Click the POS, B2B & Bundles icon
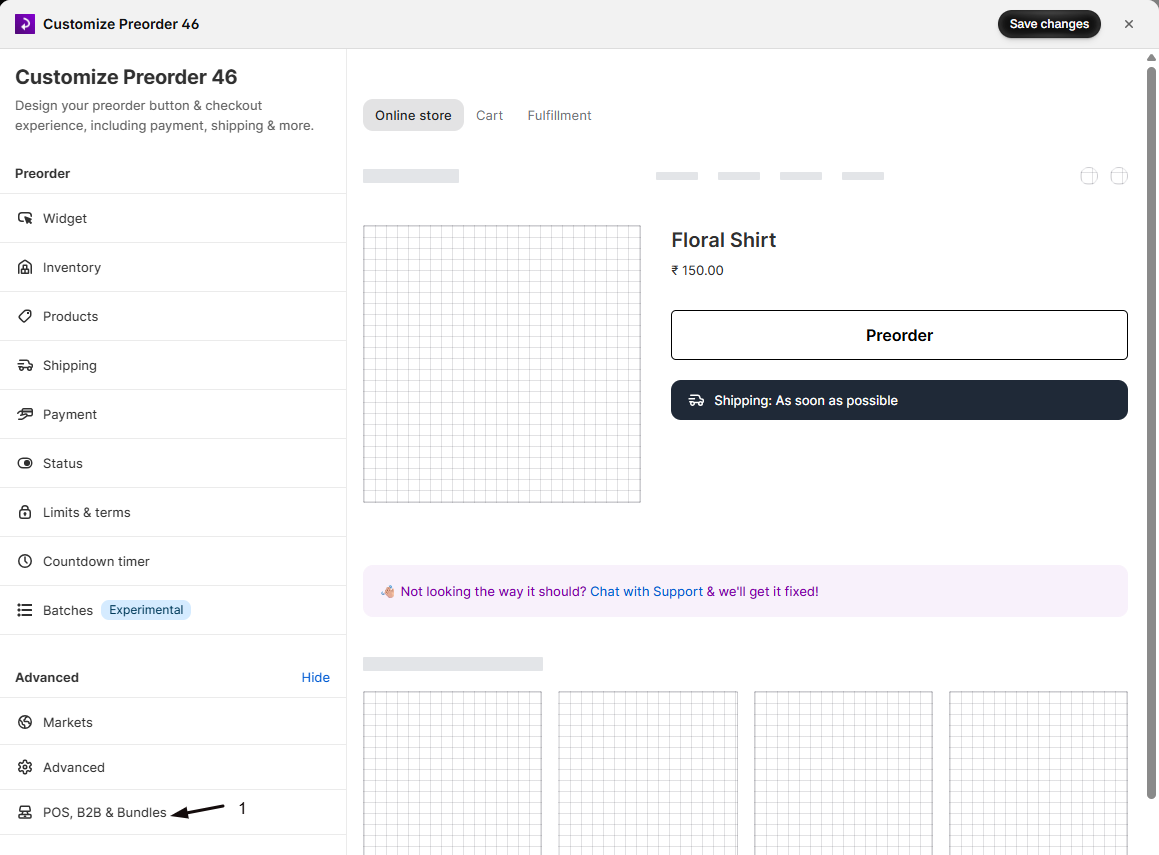The height and width of the screenshot is (855, 1159). tap(25, 812)
